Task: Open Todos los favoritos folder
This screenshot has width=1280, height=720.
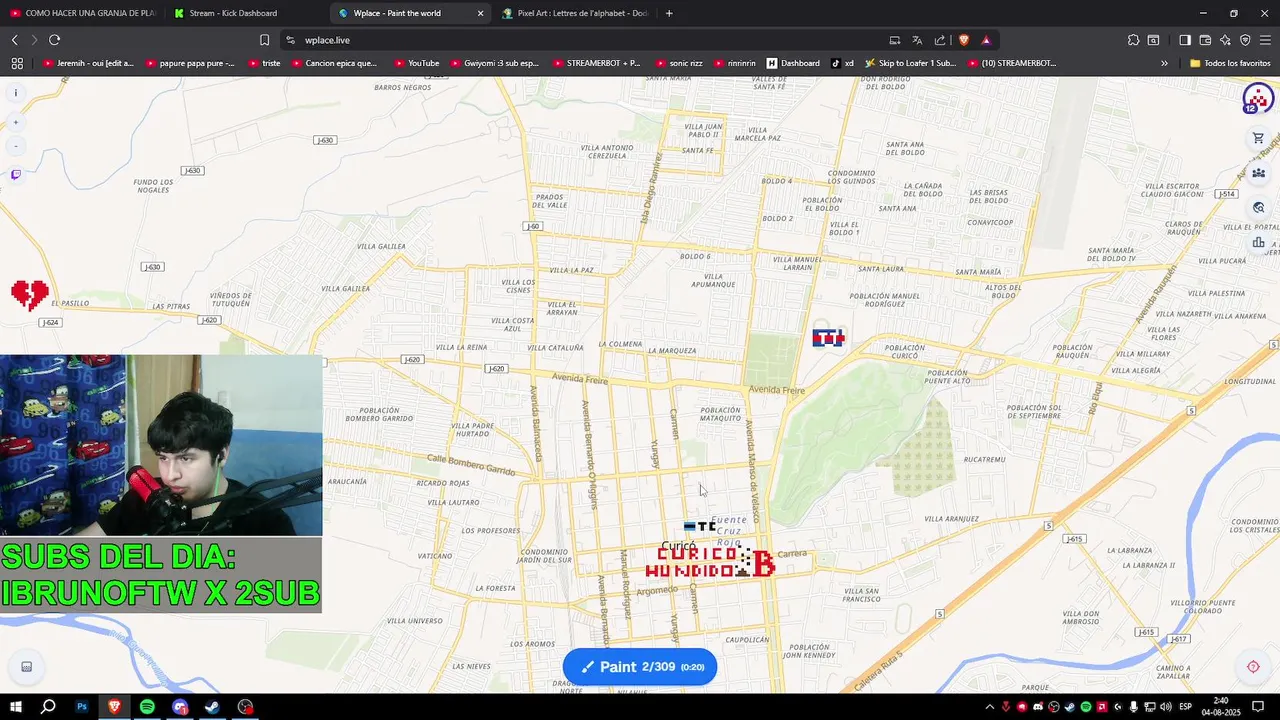Action: (x=1230, y=63)
